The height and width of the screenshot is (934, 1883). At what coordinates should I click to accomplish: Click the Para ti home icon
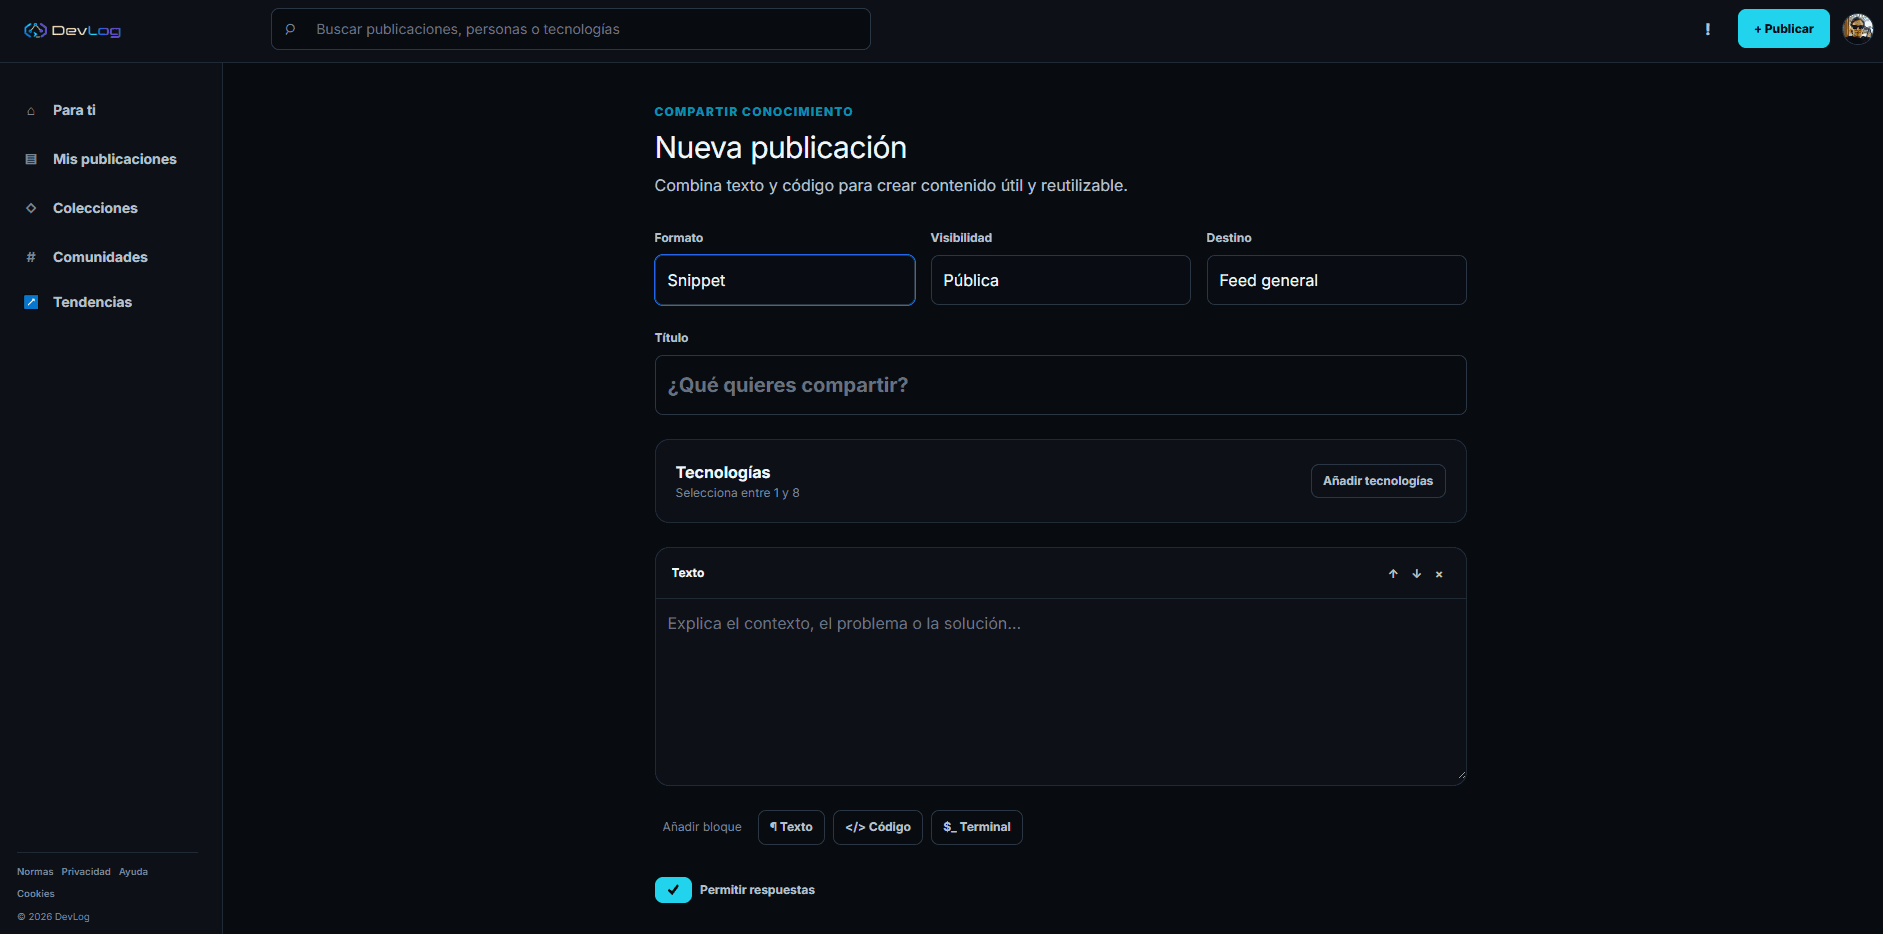pyautogui.click(x=31, y=111)
